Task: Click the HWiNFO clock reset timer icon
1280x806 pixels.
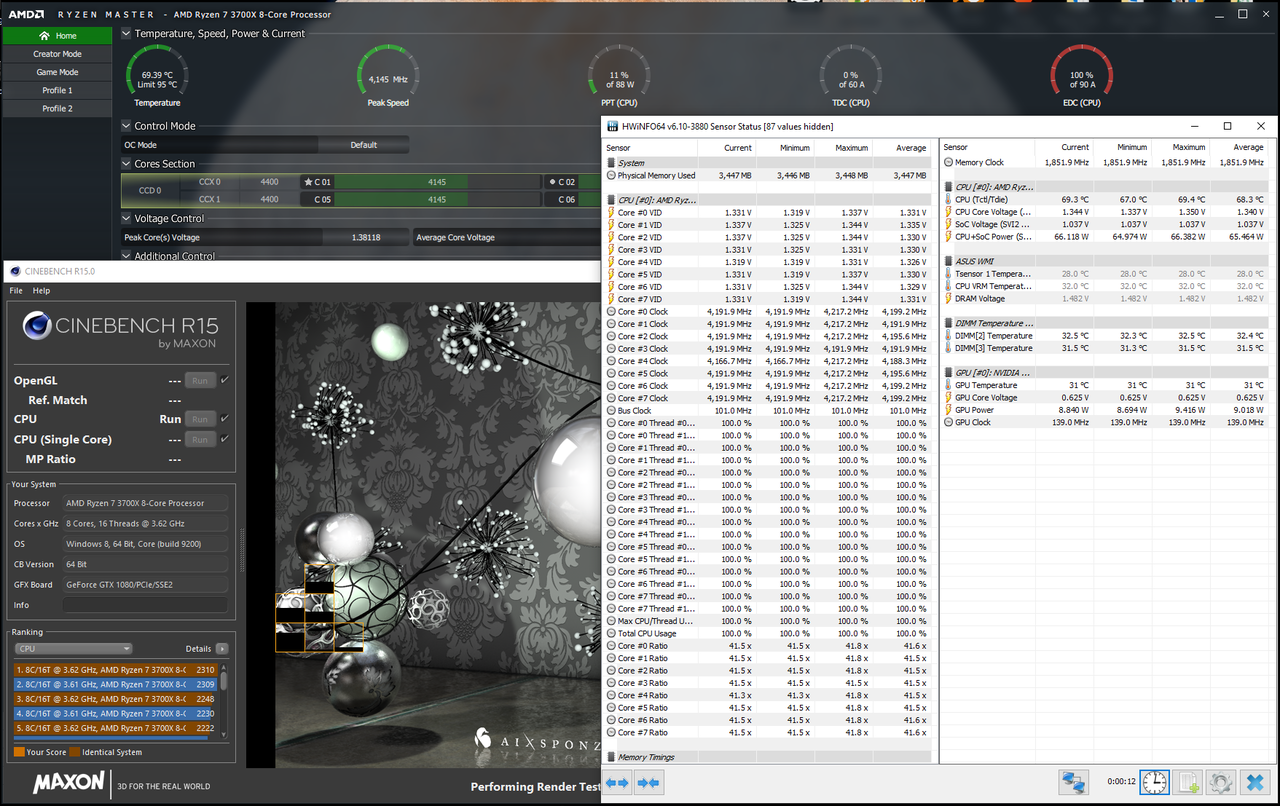Action: coord(1154,782)
